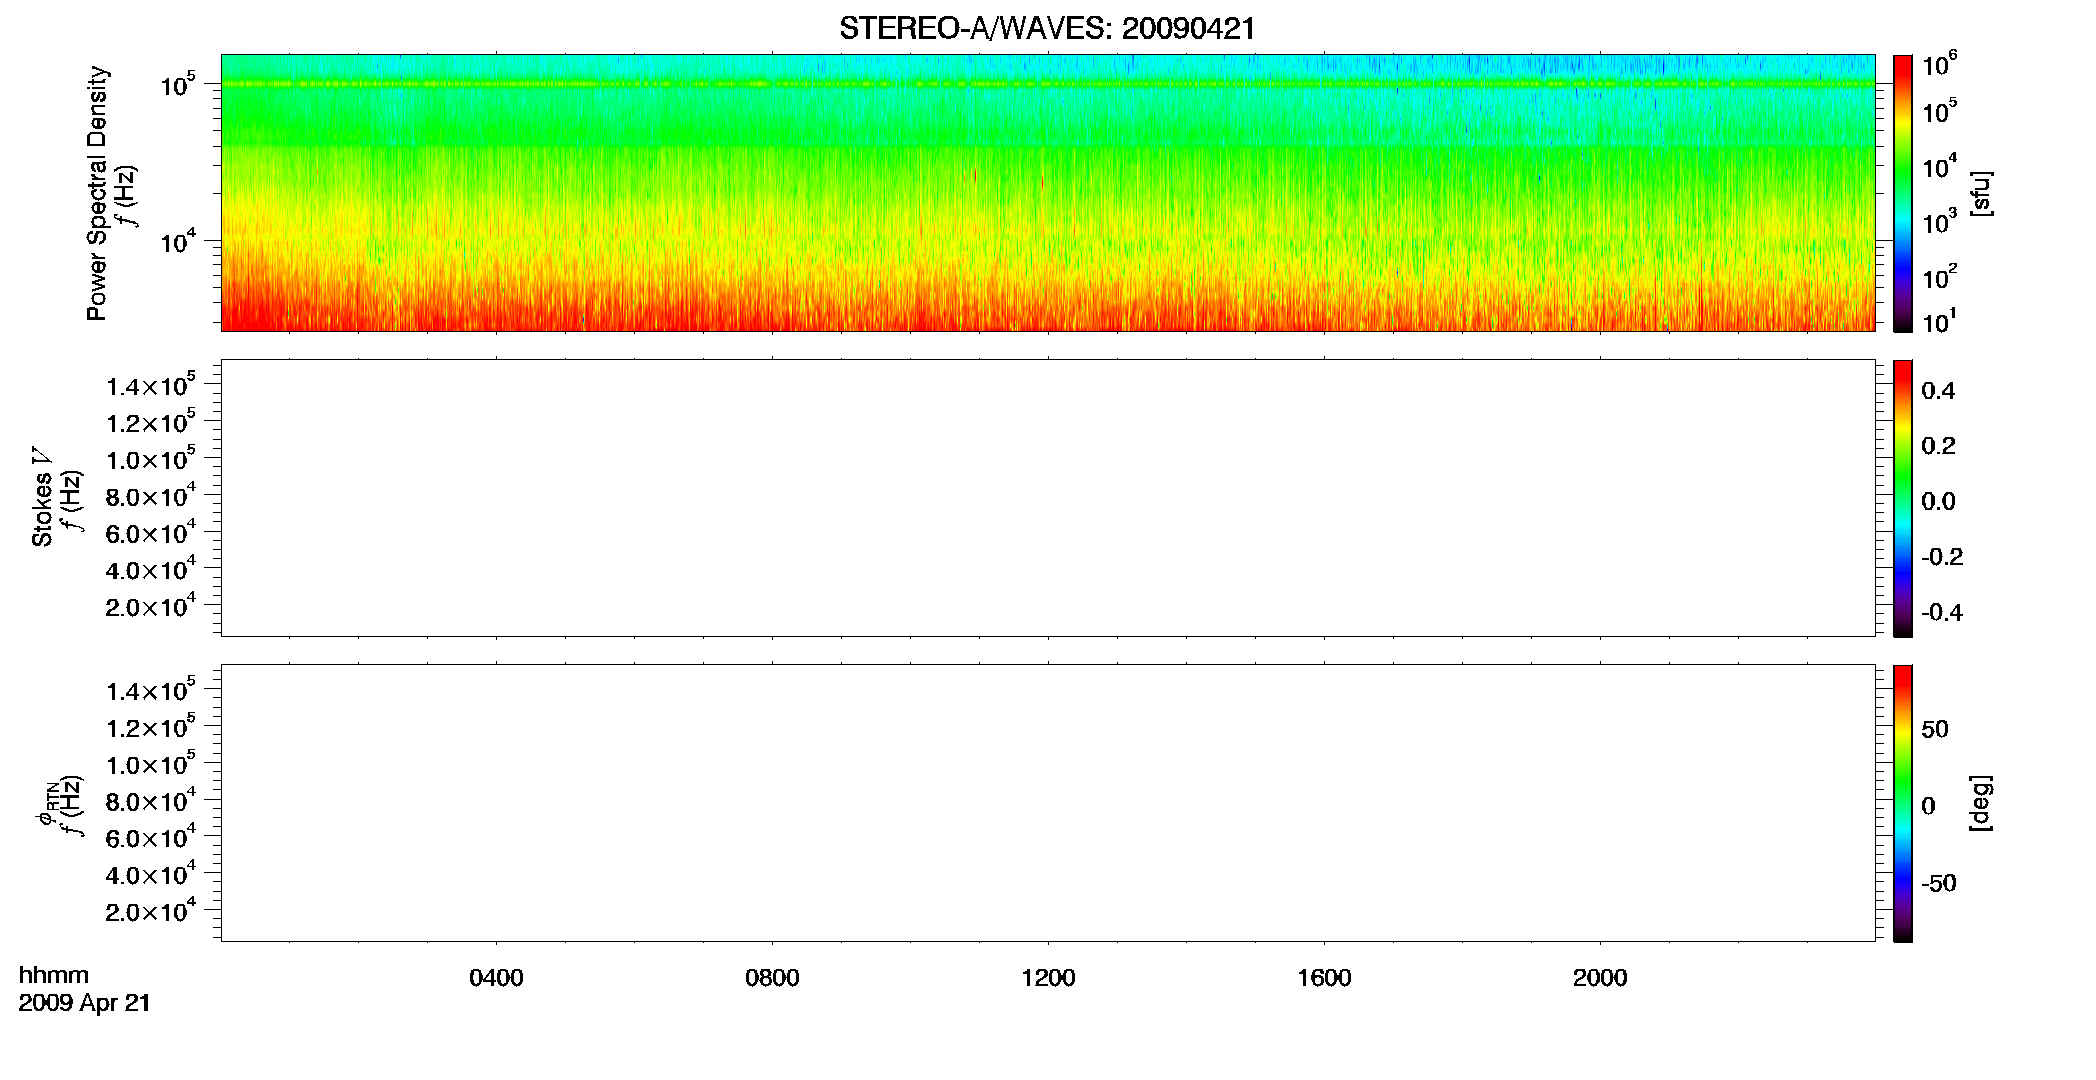Click the 1600 time axis label

[1324, 978]
